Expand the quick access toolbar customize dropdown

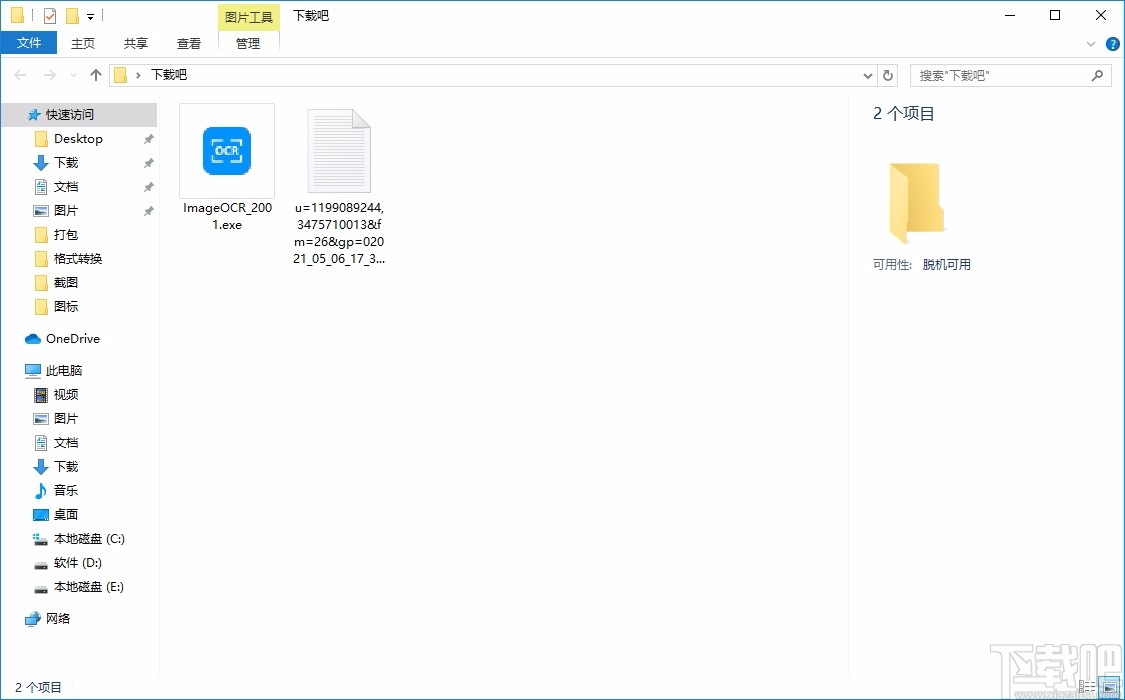88,15
